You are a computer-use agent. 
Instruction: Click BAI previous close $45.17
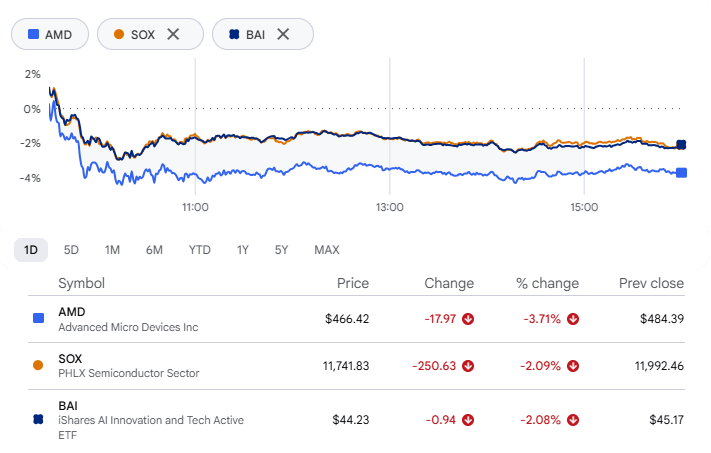click(667, 420)
